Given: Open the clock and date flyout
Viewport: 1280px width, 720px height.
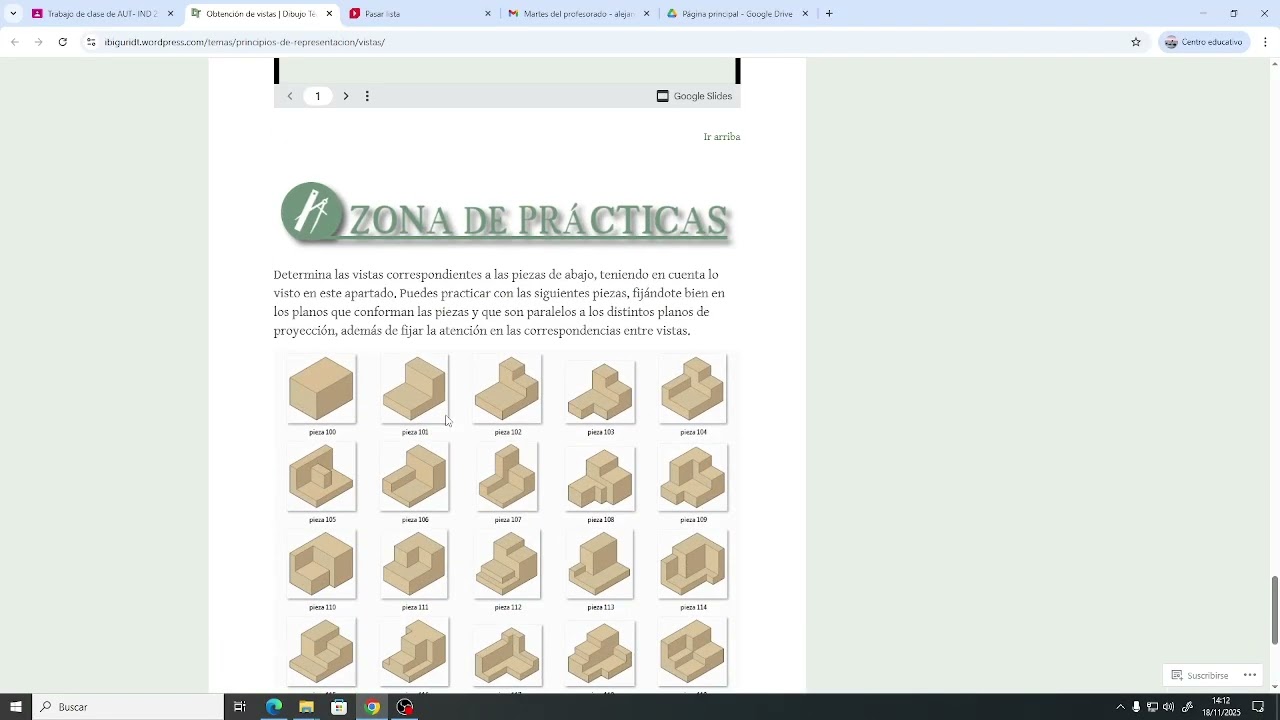Looking at the screenshot, I should (1221, 707).
